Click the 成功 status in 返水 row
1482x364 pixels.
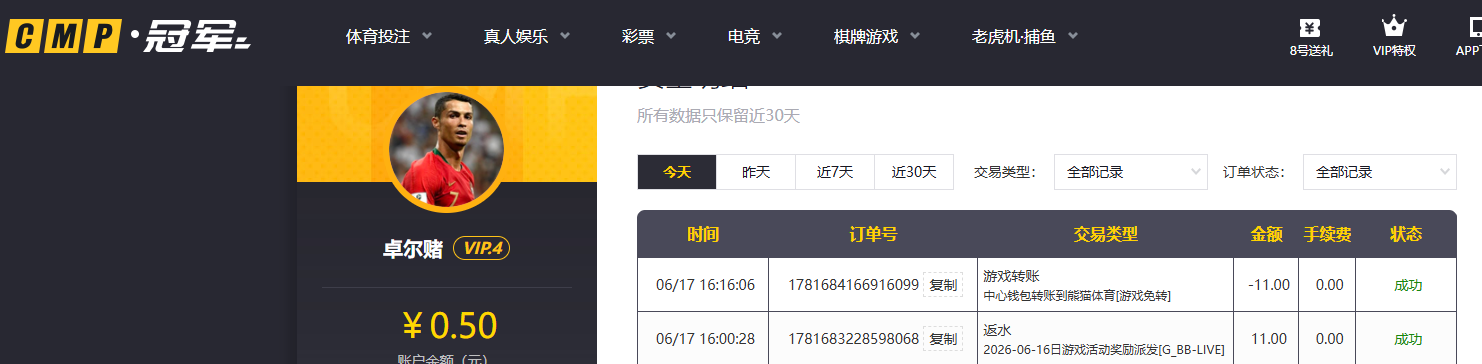pyautogui.click(x=1408, y=339)
